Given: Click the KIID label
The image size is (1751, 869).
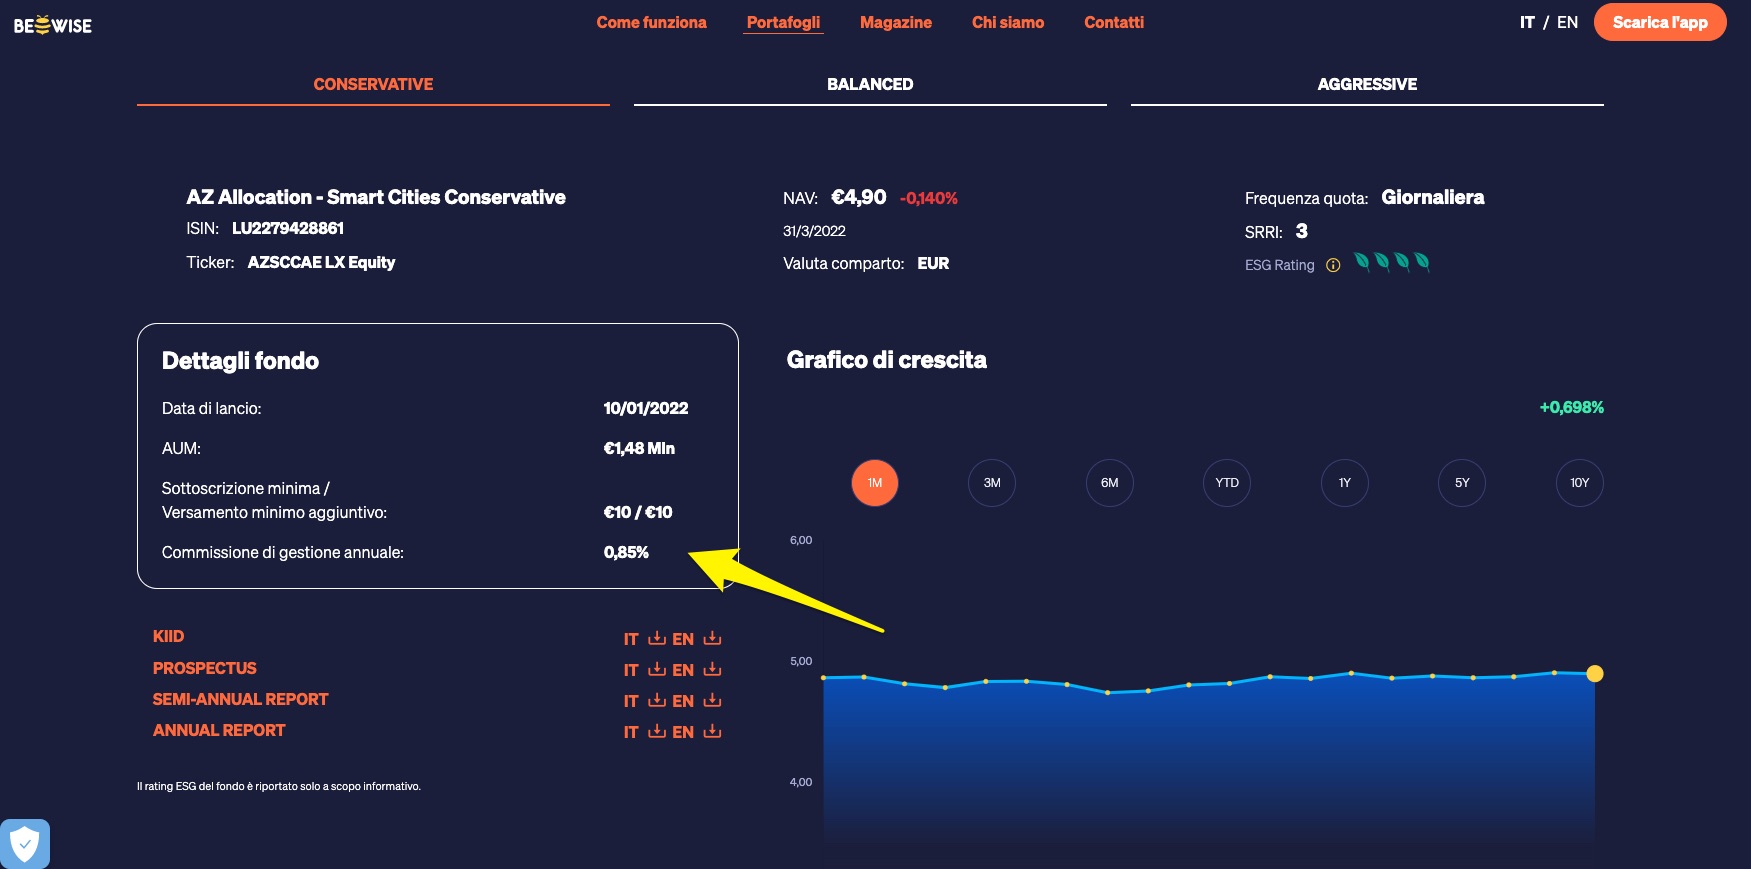Looking at the screenshot, I should 168,636.
